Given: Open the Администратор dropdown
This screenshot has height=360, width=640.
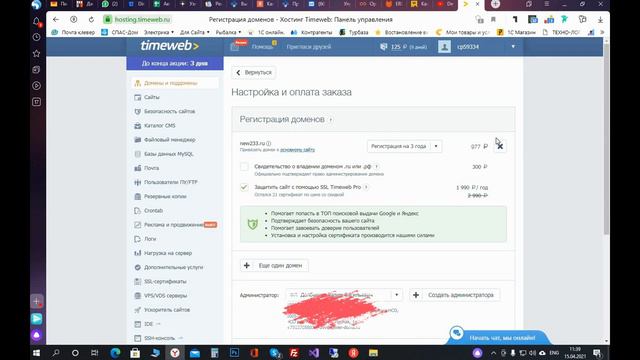Looking at the screenshot, I should [x=344, y=295].
